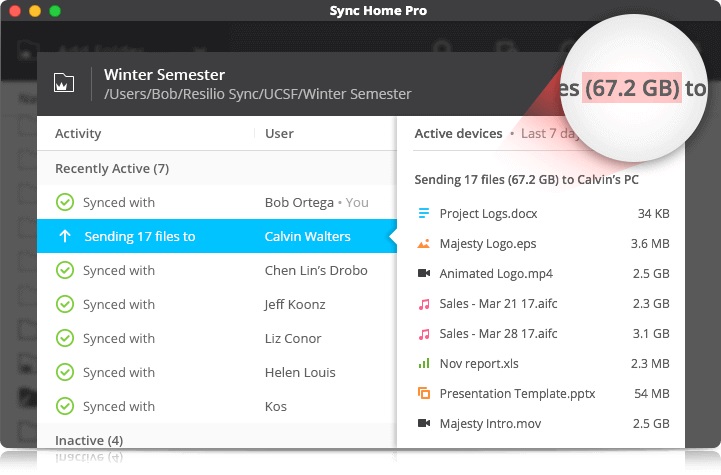The height and width of the screenshot is (475, 721).
Task: Click the Animated Logo.mp4 file name
Action: click(x=496, y=274)
